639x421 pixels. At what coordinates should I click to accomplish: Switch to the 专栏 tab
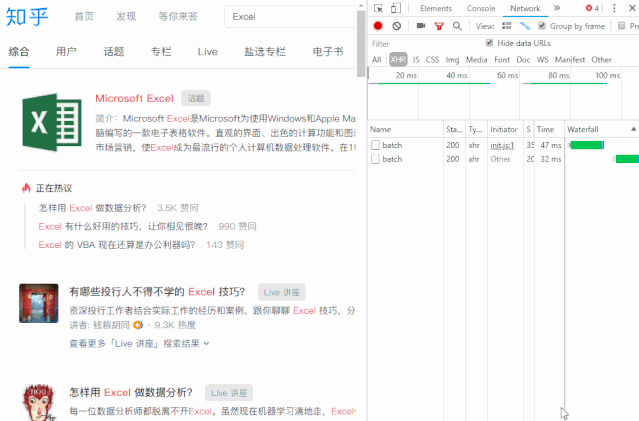[161, 52]
